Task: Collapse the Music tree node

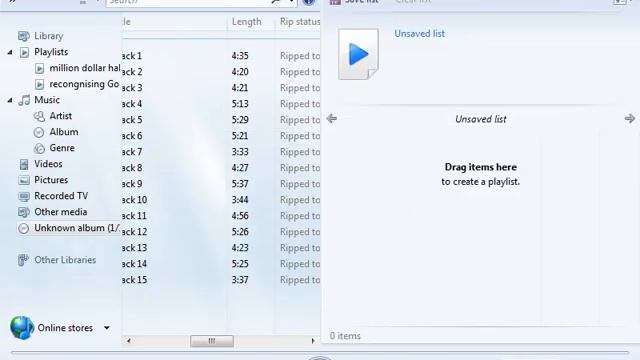Action: [10, 100]
